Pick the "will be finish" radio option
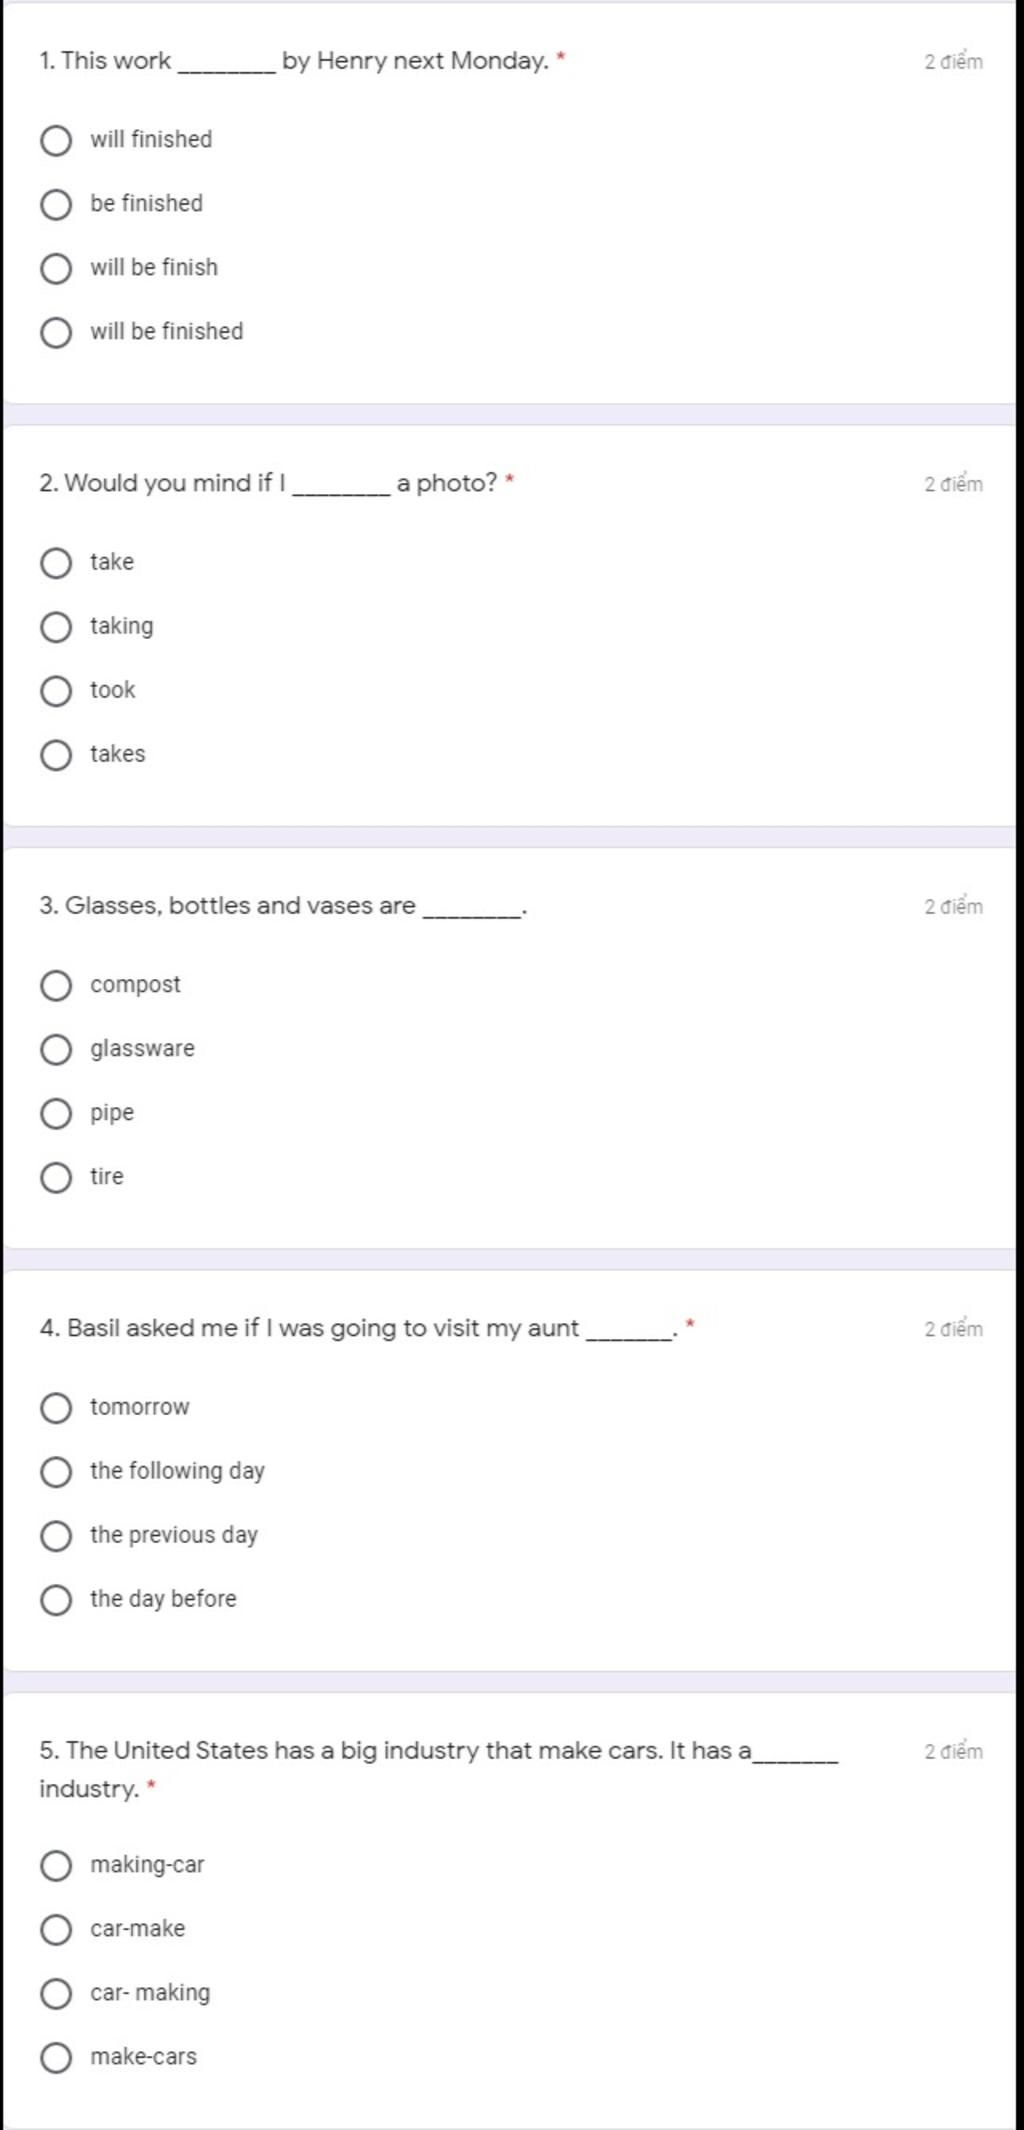Viewport: 1024px width, 2130px height. tap(56, 269)
